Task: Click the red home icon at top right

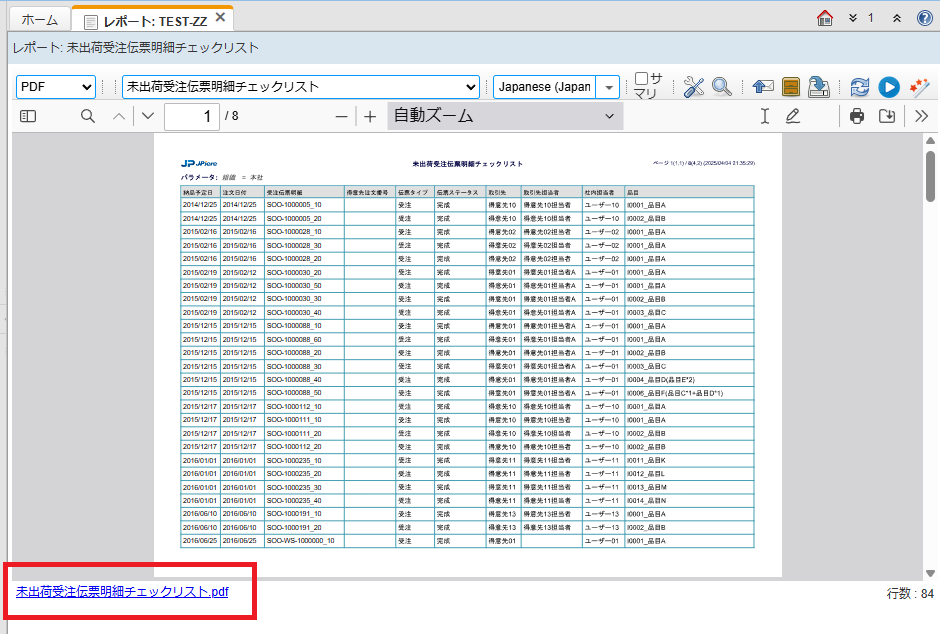Action: 825,18
